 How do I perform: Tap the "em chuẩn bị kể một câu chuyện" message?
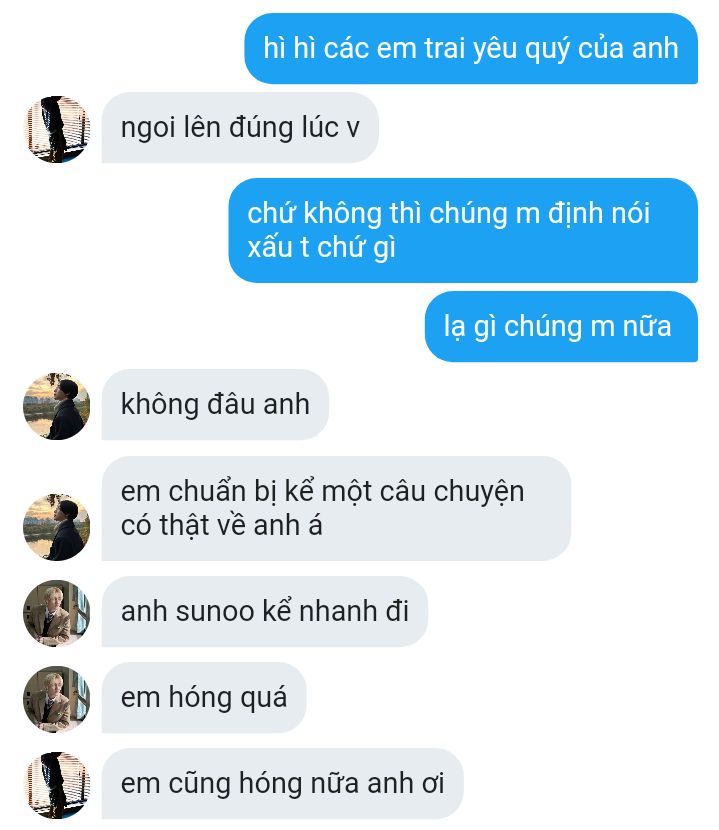point(336,508)
